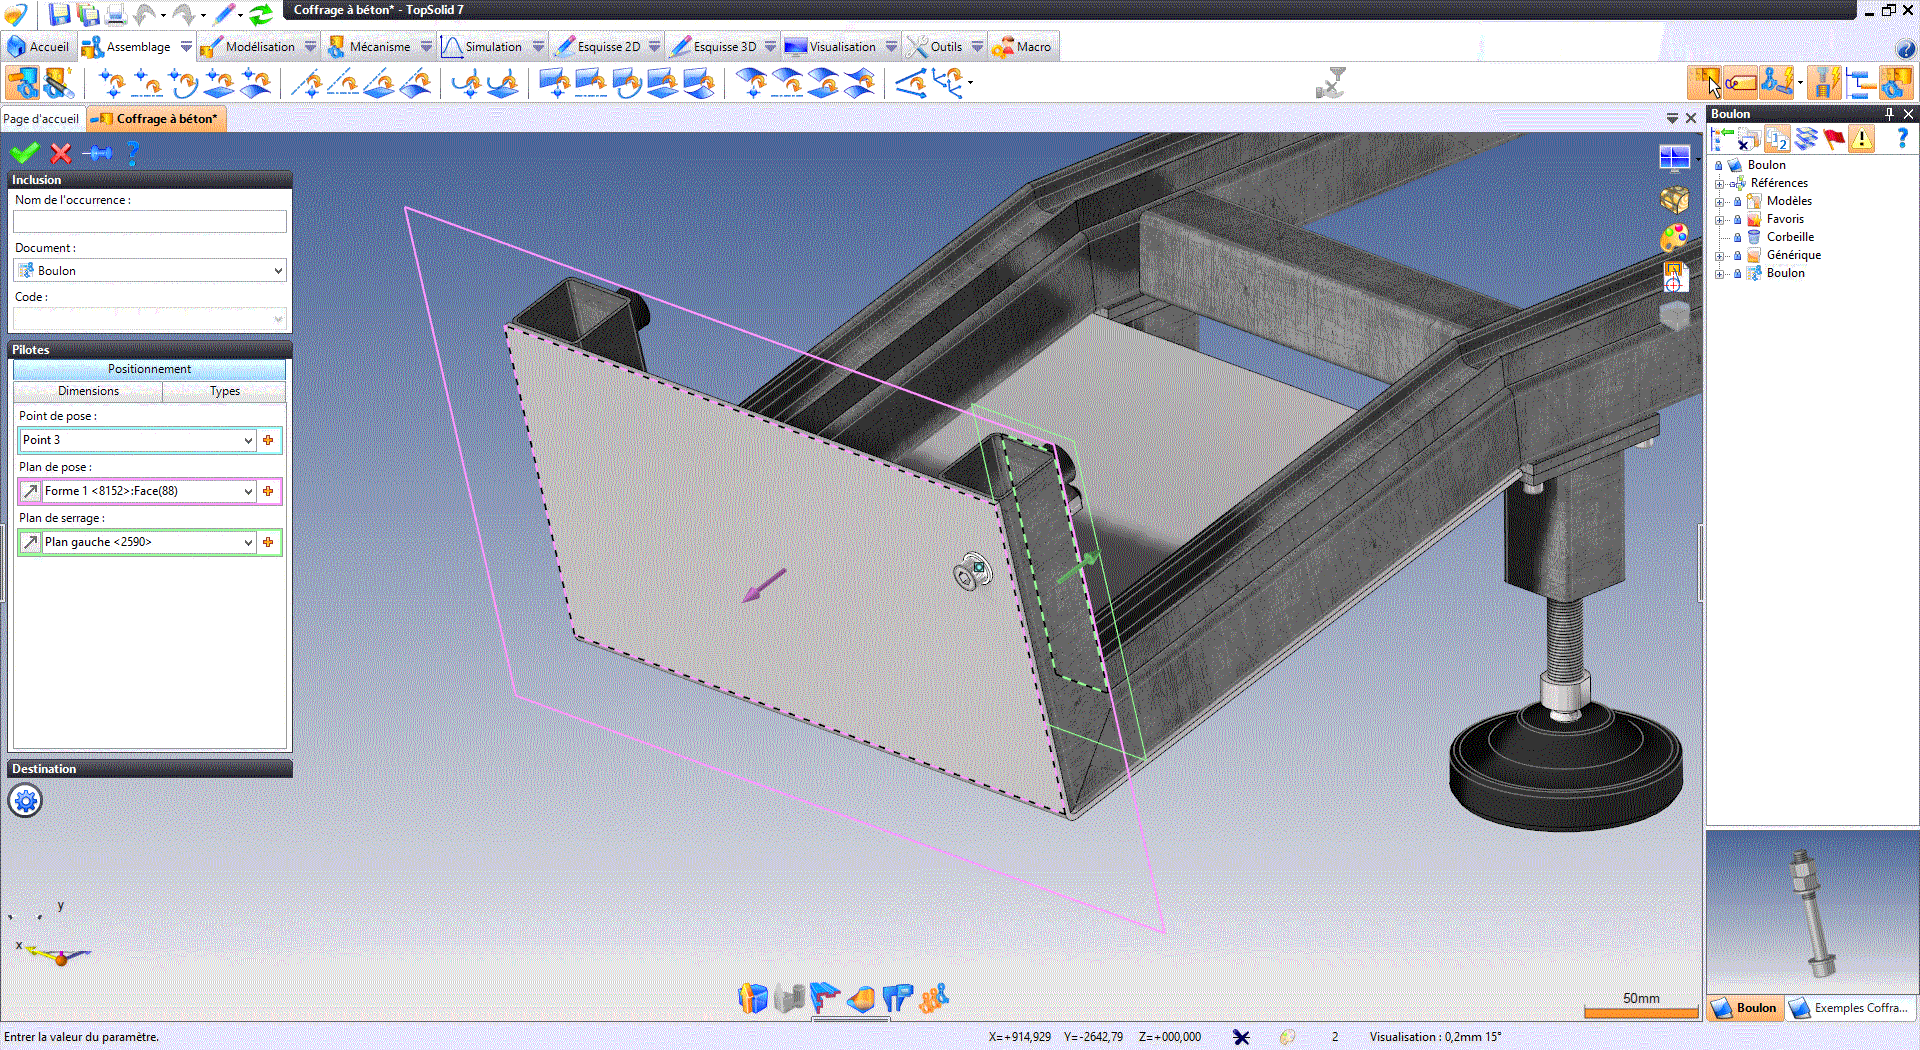This screenshot has height=1050, width=1920.
Task: Expand the Références tree node
Action: pos(1720,184)
